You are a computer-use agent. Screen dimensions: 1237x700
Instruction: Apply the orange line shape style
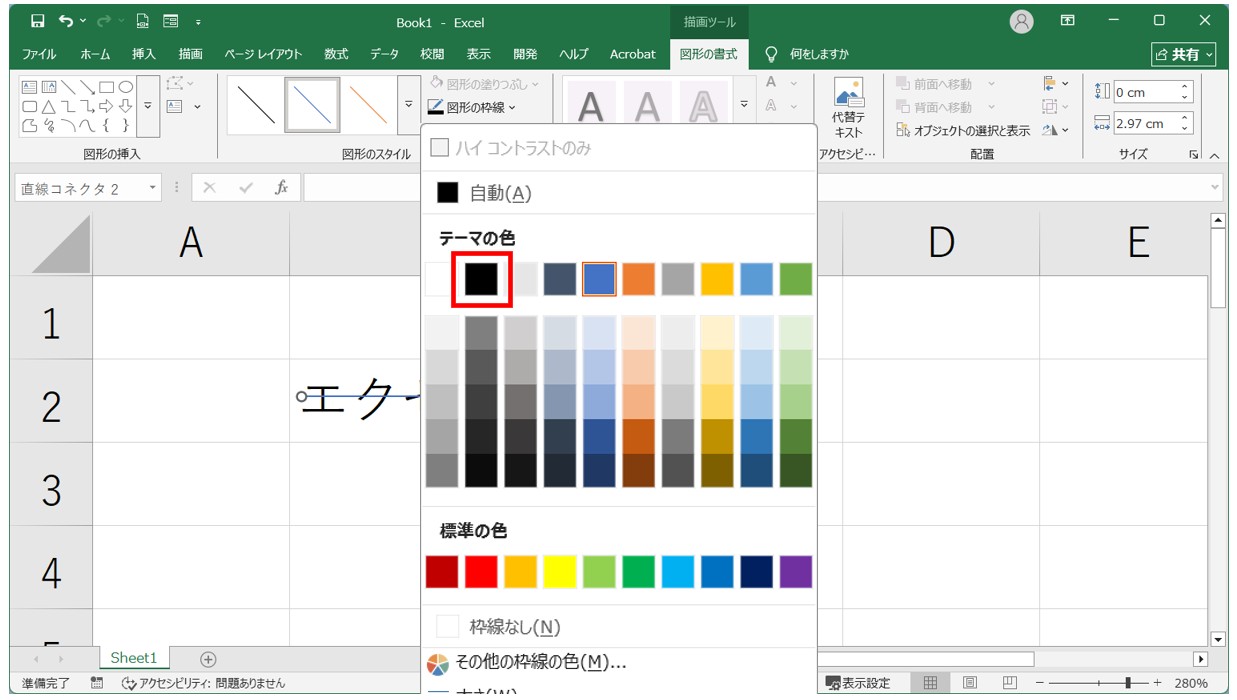click(368, 105)
